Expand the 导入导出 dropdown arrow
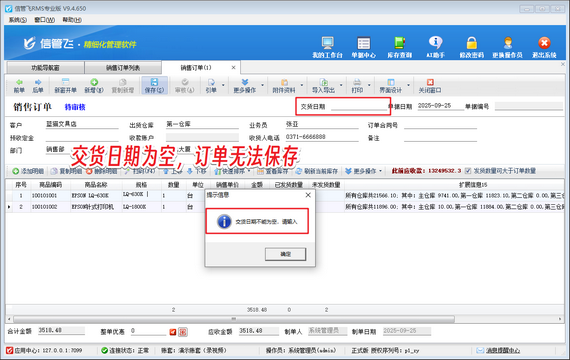Screen dimensions: 570x360 tap(341, 85)
